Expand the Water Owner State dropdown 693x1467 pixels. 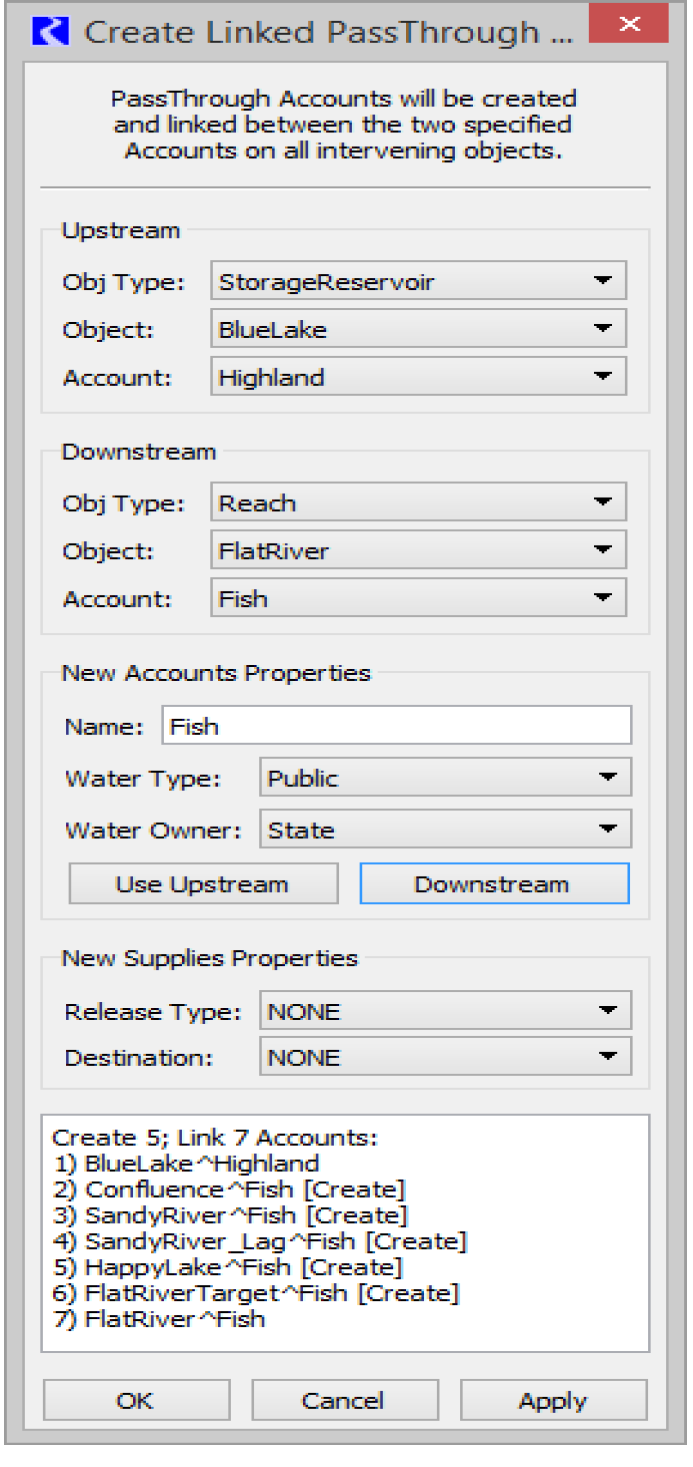(444, 830)
